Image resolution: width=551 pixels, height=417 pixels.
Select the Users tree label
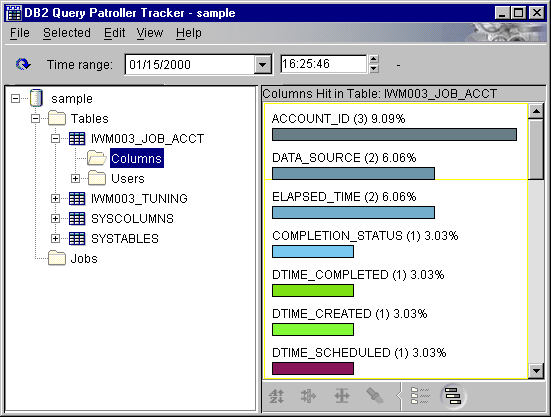click(128, 178)
